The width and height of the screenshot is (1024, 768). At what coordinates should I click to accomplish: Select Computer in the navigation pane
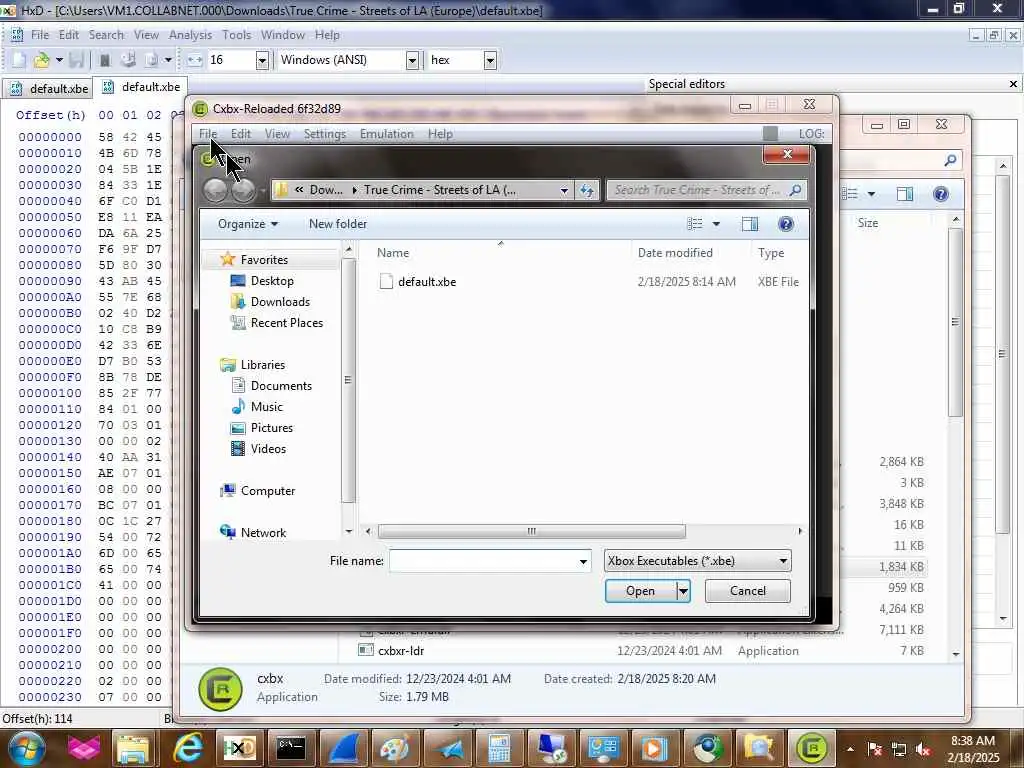point(267,491)
